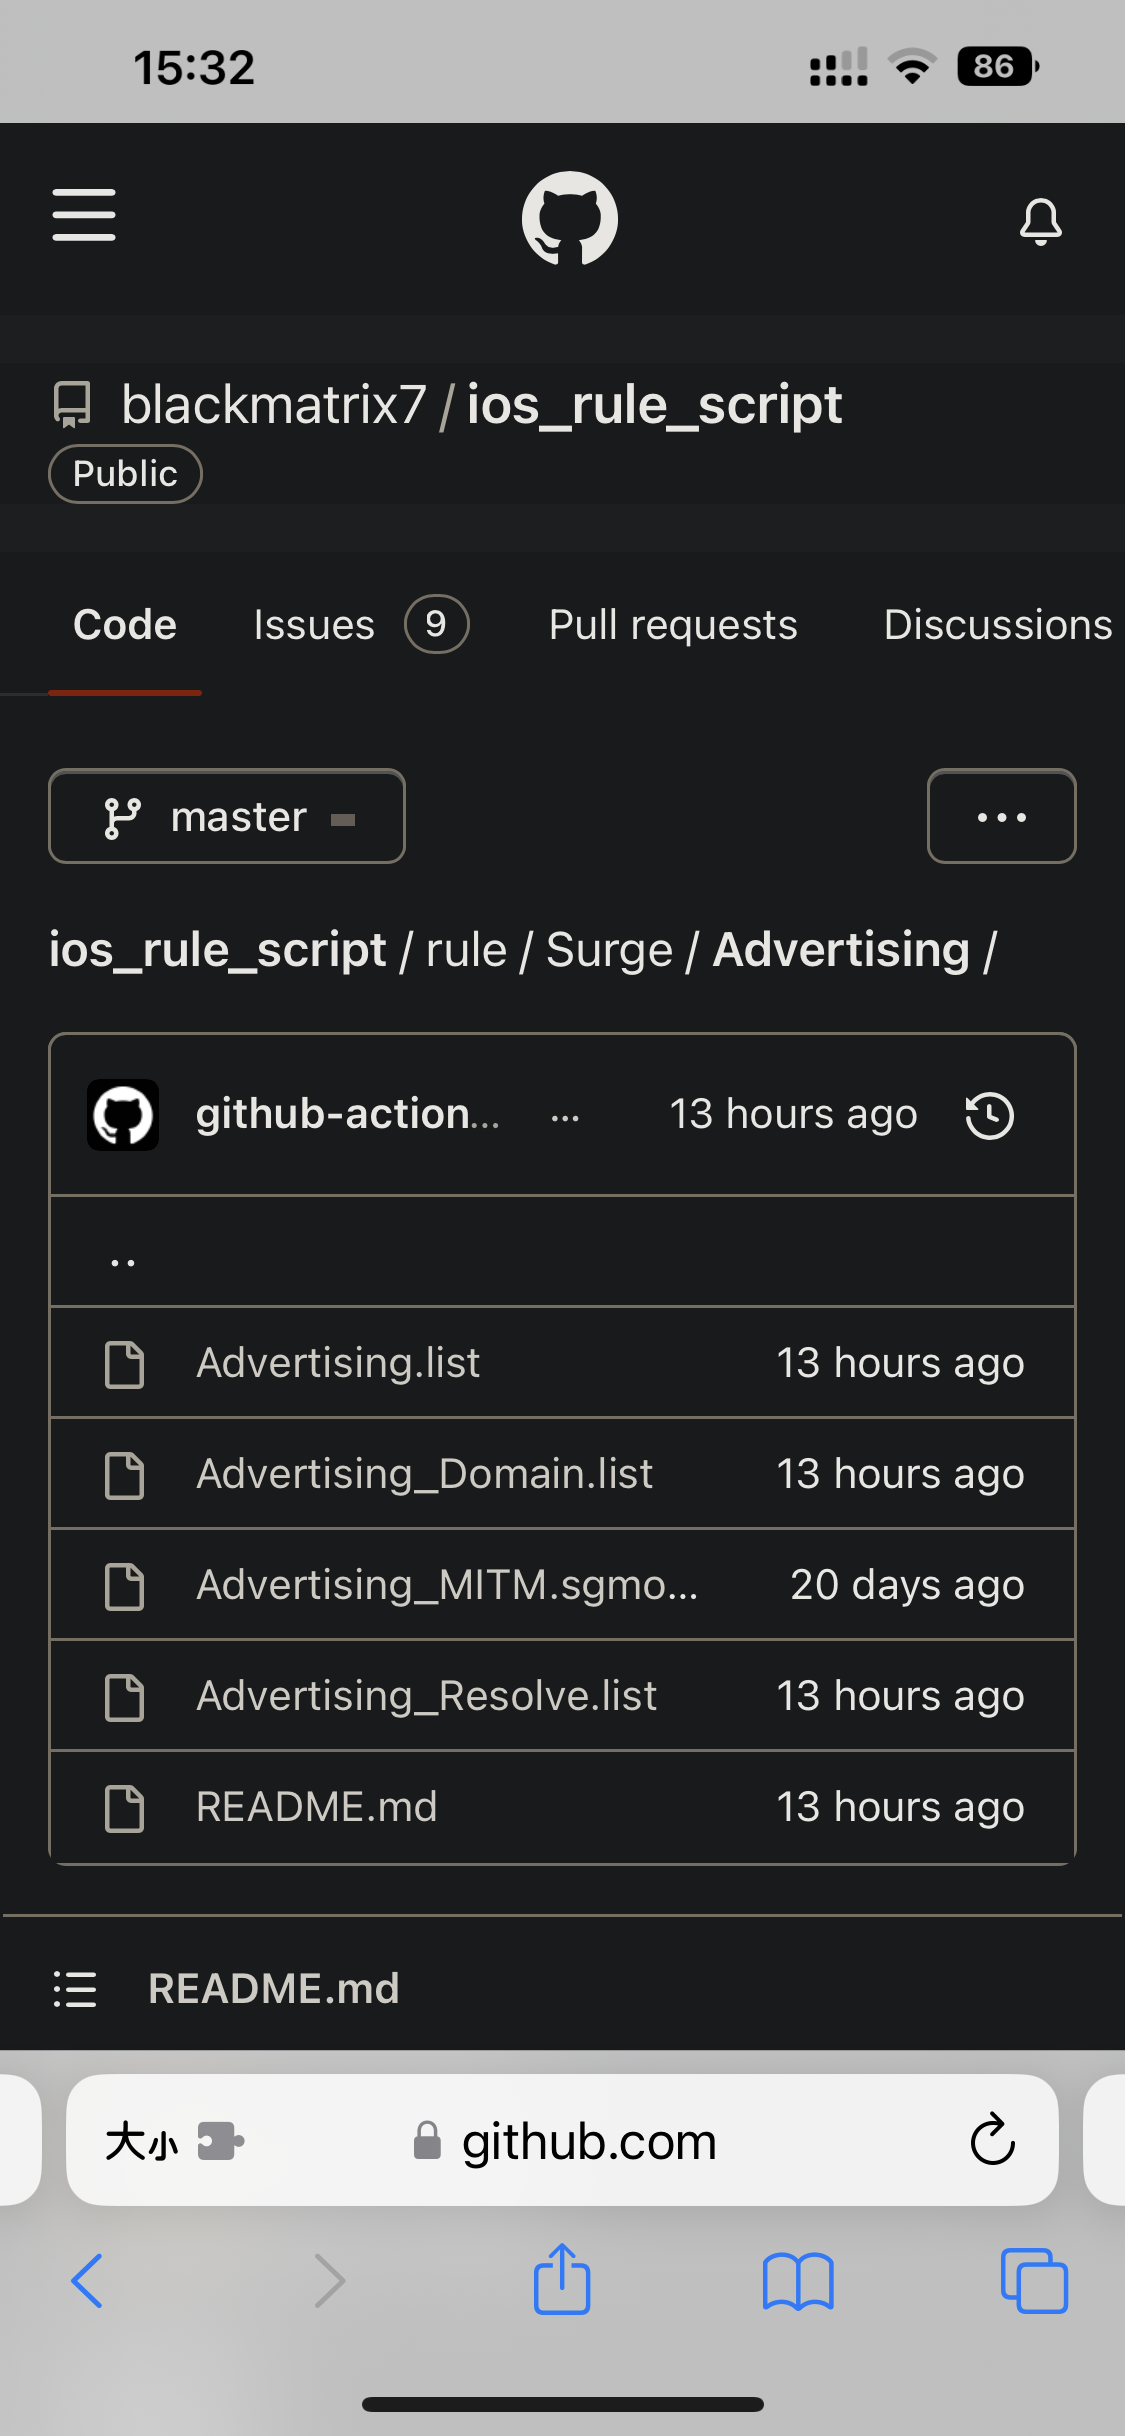Viewport: 1125px width, 2436px height.
Task: View commit history clock icon
Action: 989,1116
